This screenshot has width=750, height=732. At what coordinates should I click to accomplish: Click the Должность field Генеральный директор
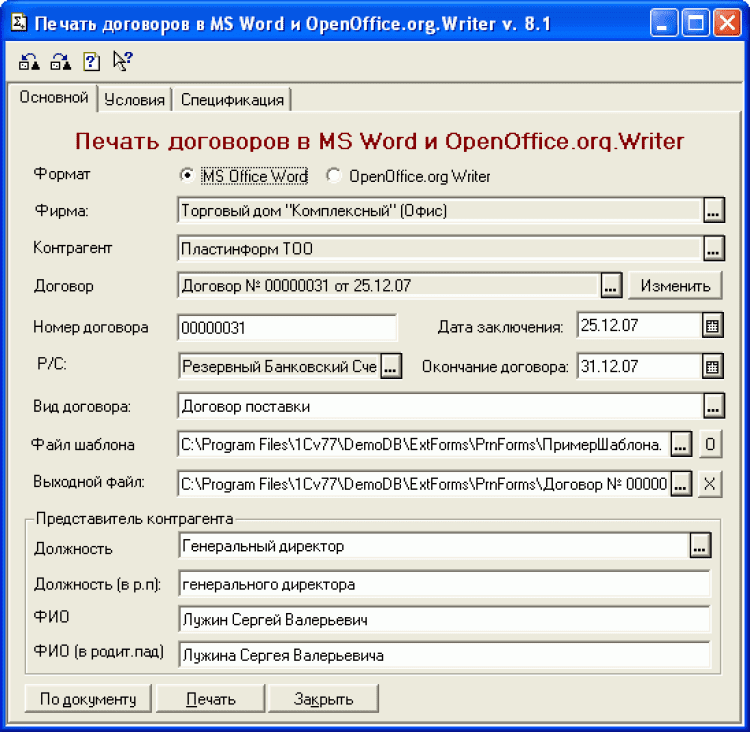point(434,546)
